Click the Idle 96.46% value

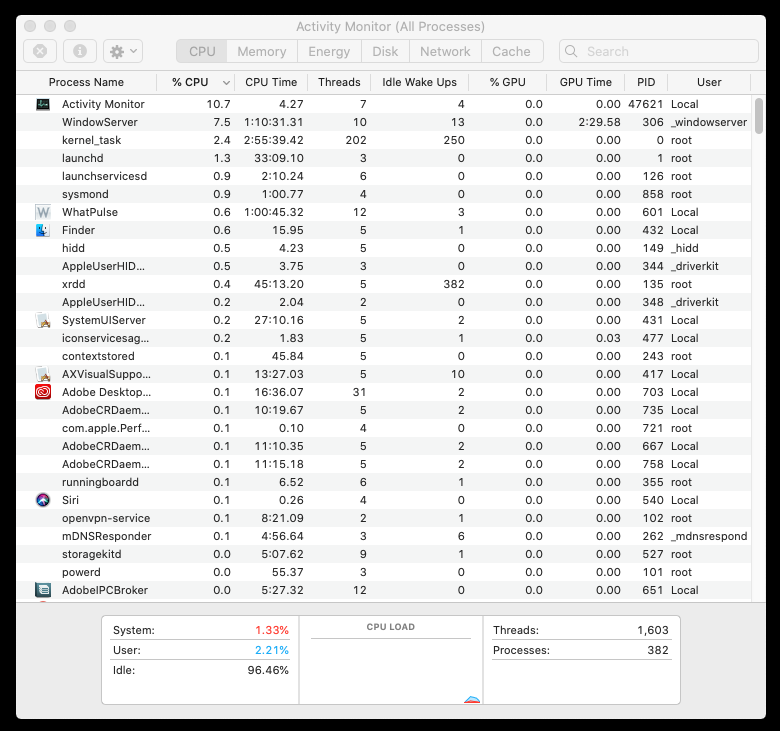(x=268, y=670)
